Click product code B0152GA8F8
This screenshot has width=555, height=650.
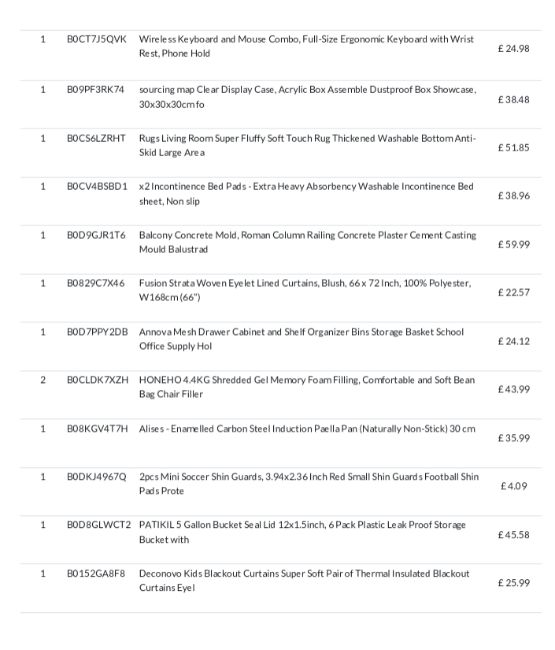coord(96,574)
